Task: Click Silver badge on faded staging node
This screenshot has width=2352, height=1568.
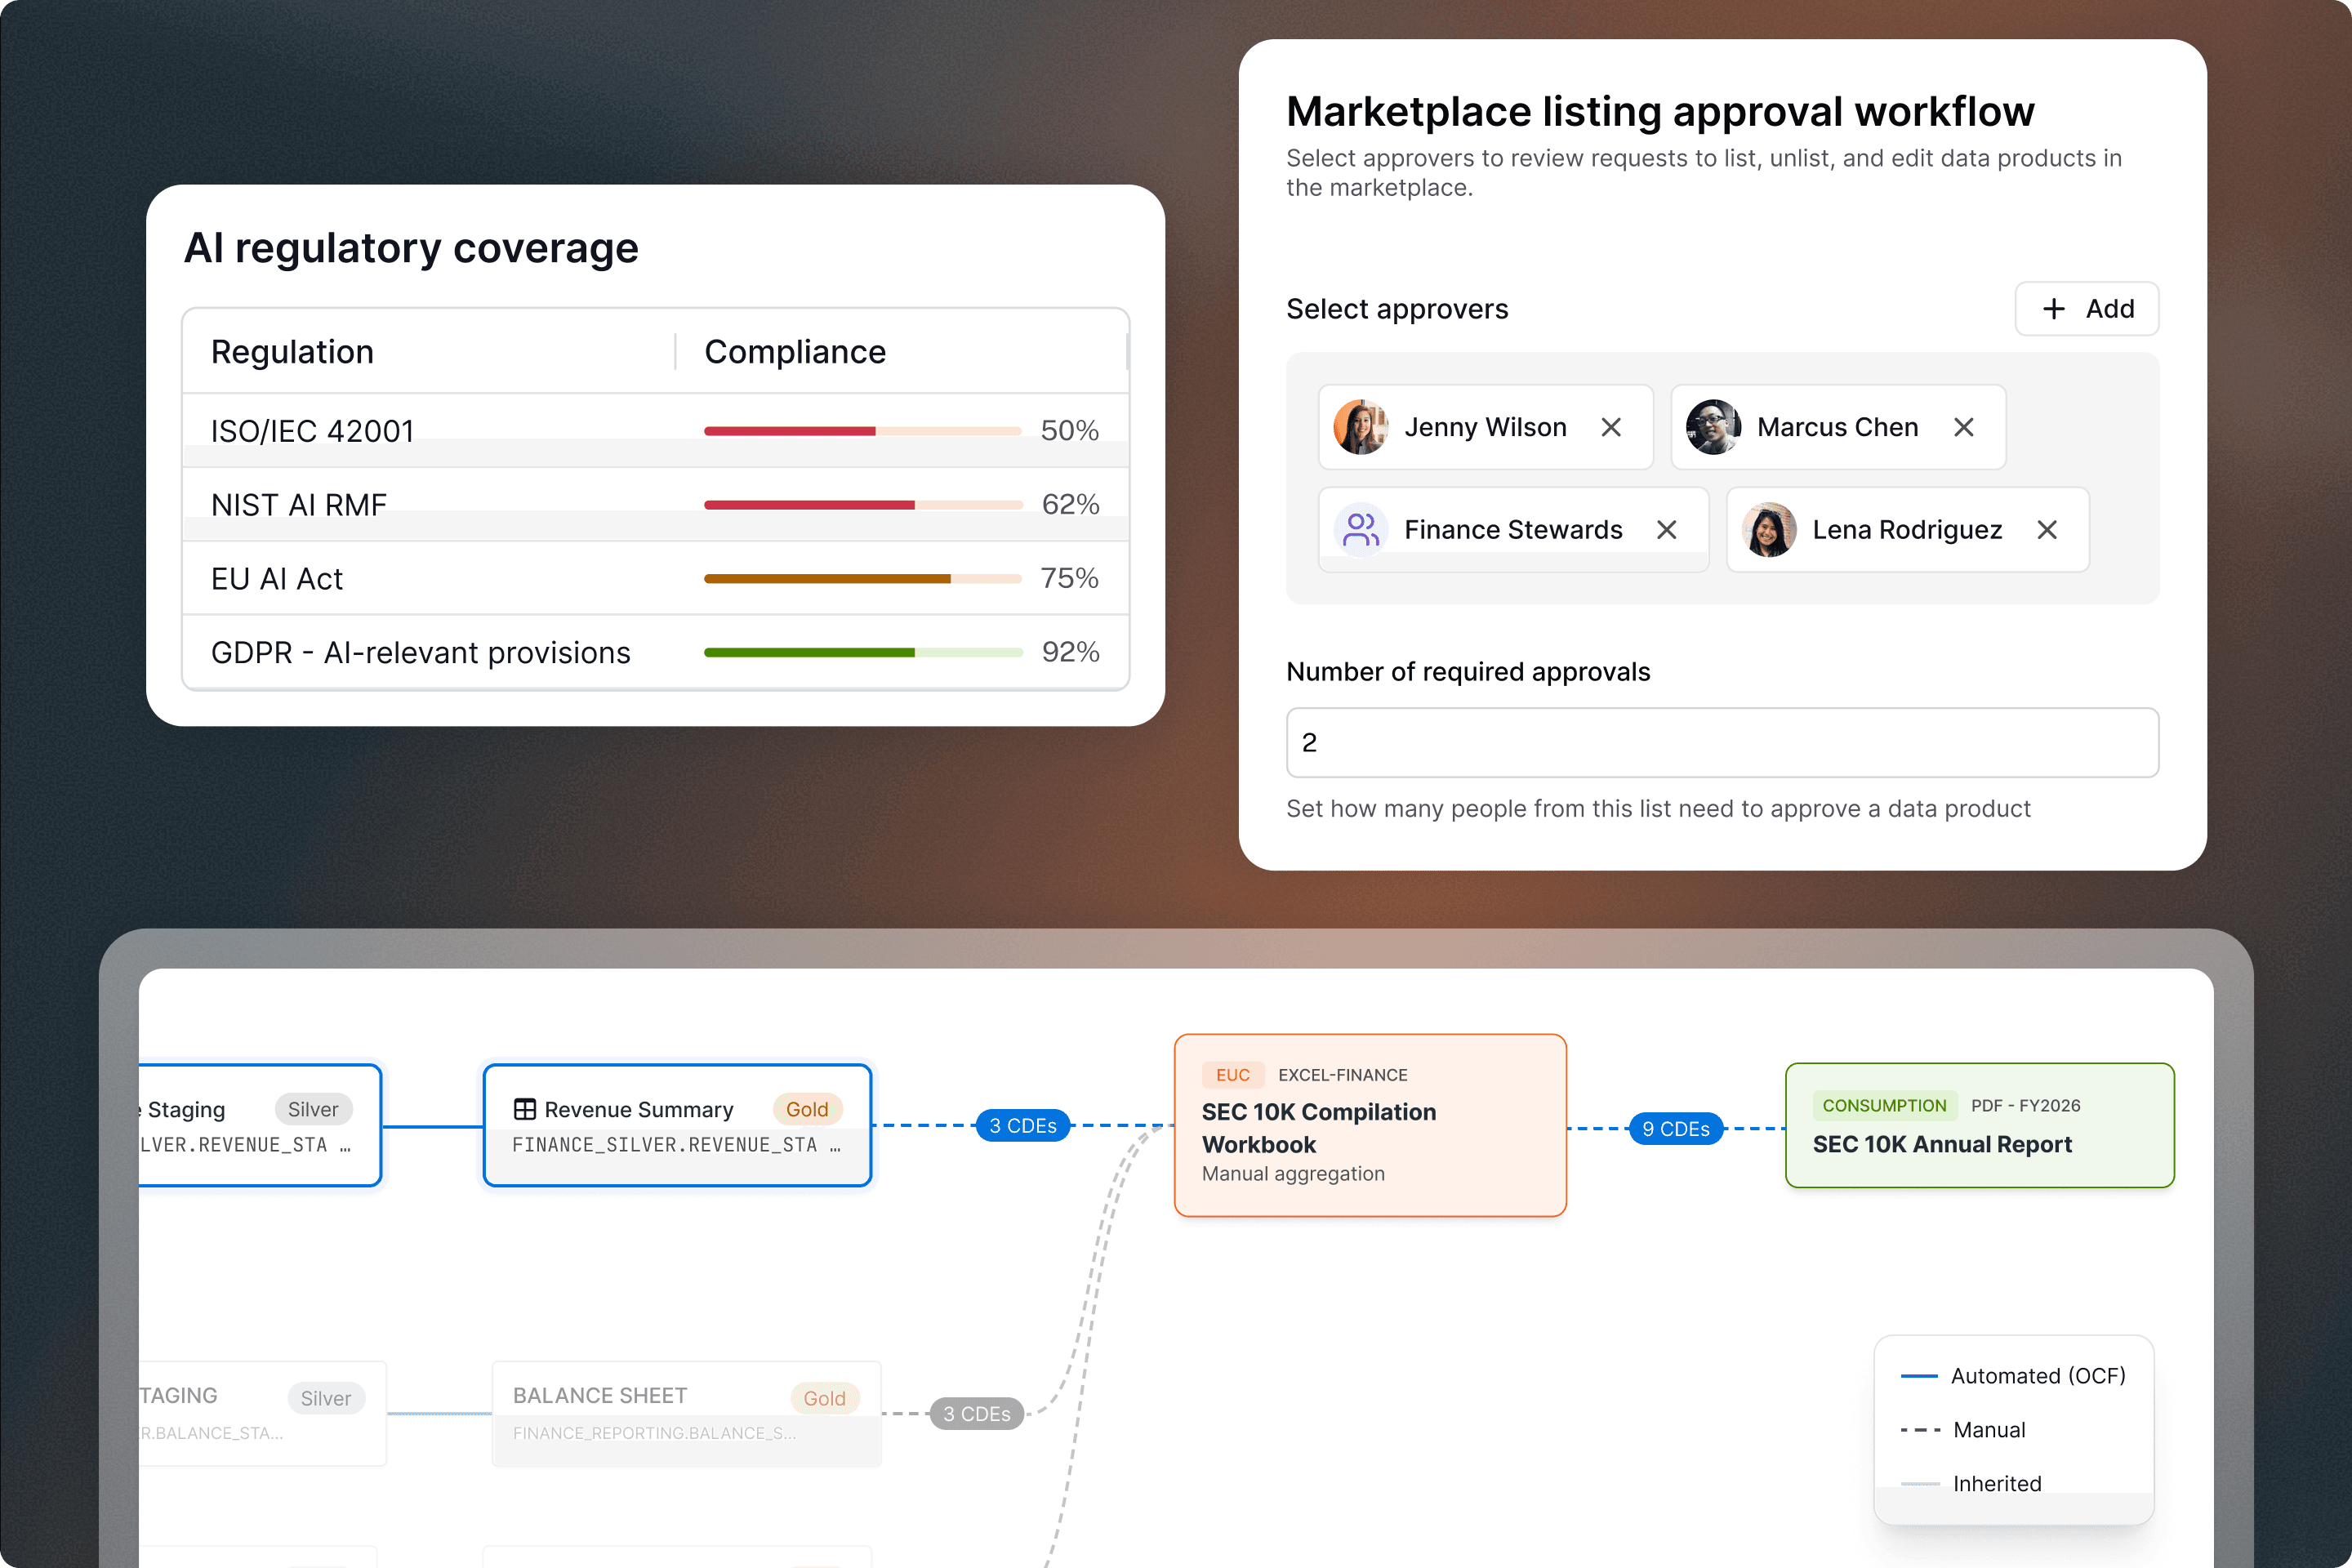Action: point(326,1398)
